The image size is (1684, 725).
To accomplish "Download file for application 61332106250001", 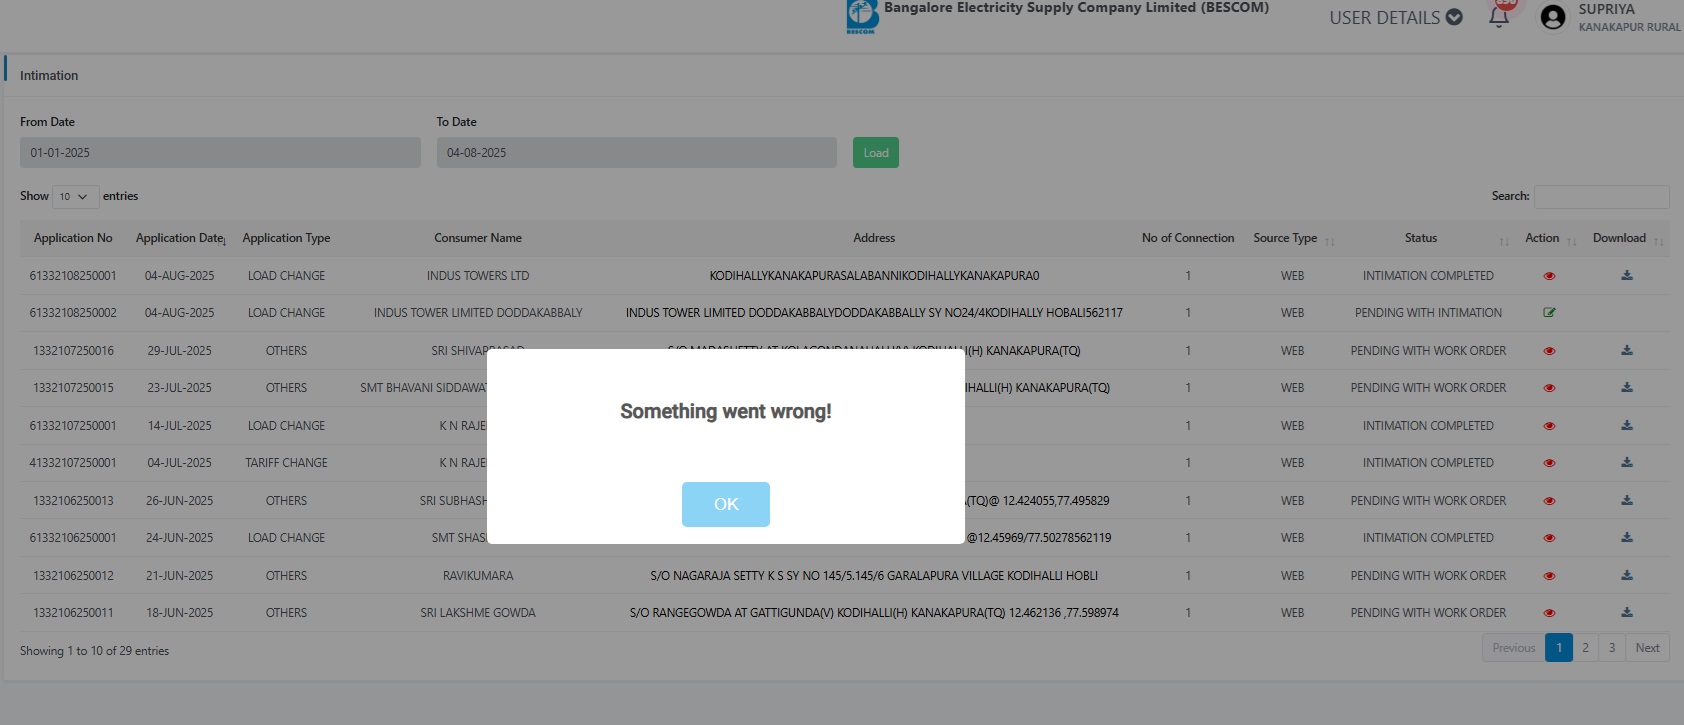I will [x=1627, y=537].
